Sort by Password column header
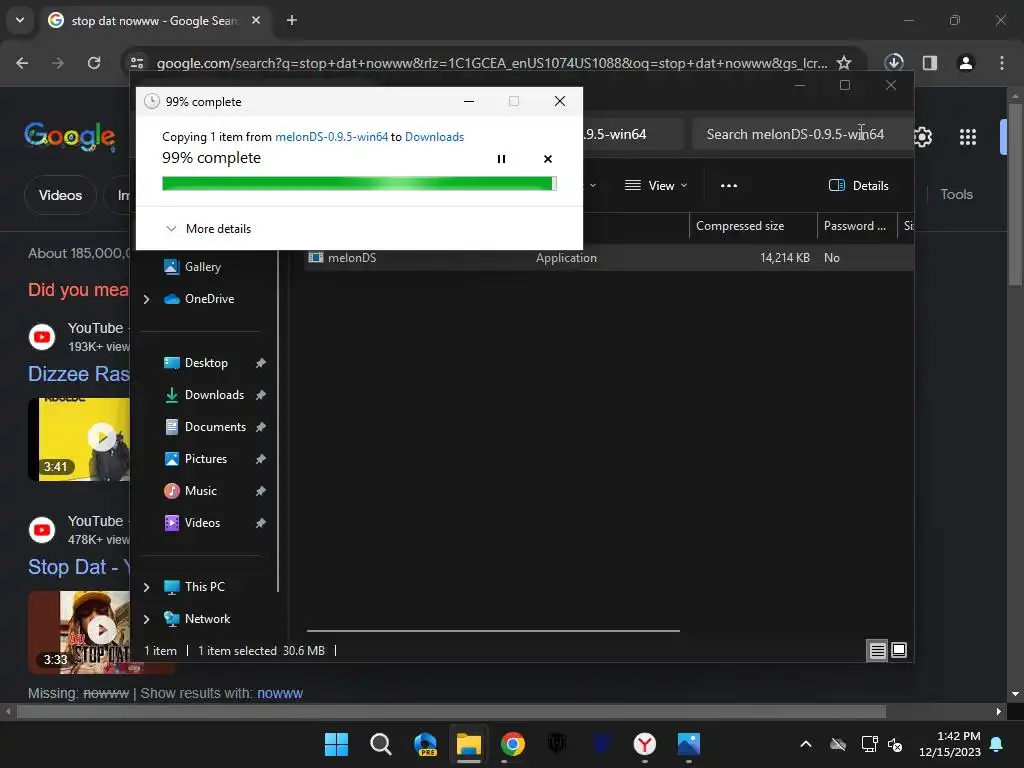This screenshot has height=768, width=1024. tap(856, 226)
